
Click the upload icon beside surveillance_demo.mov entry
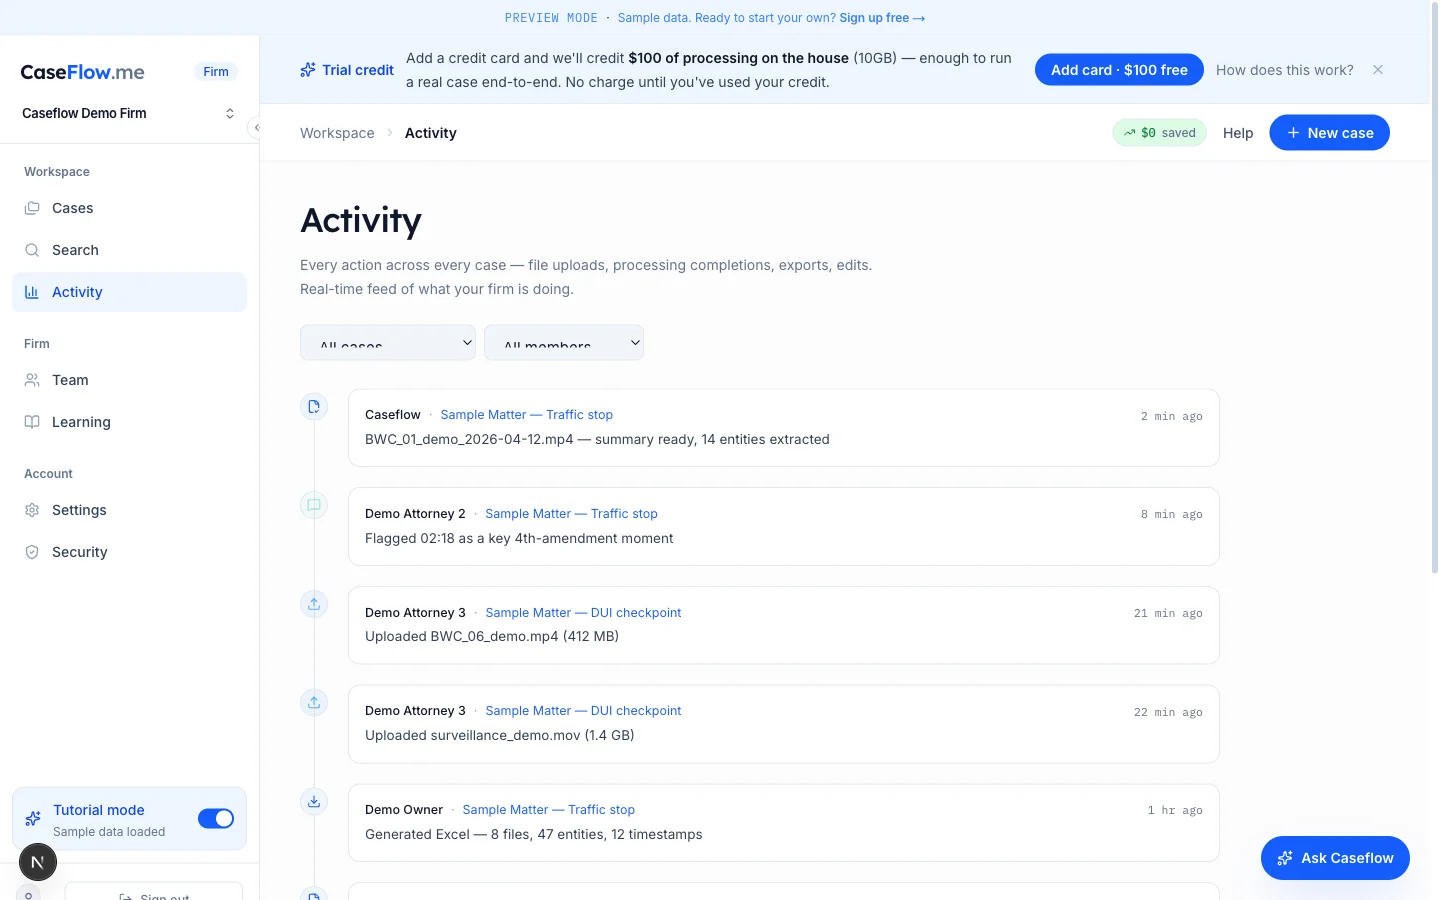(x=314, y=702)
